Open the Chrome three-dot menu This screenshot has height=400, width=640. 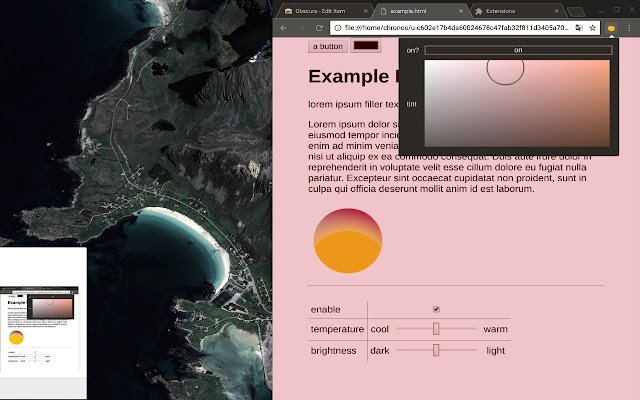[629, 28]
